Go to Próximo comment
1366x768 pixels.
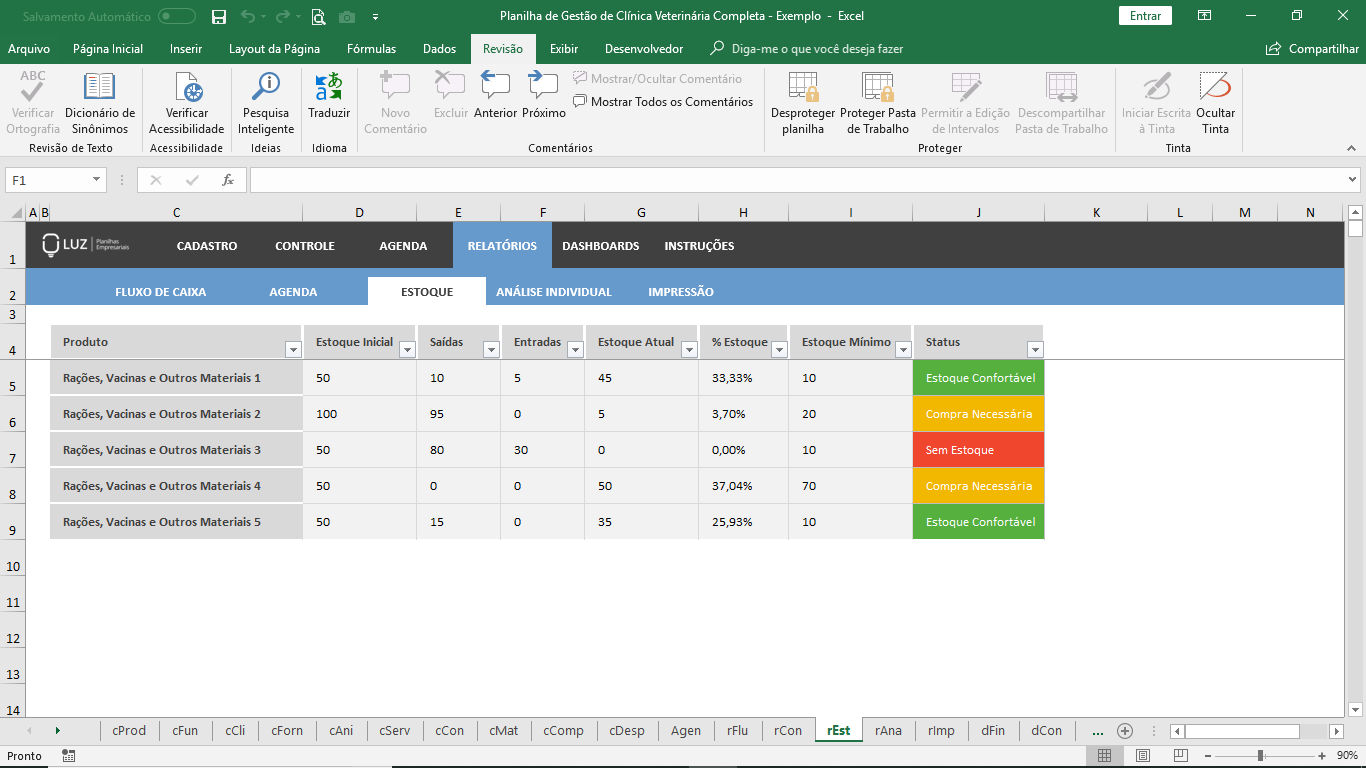coord(544,96)
